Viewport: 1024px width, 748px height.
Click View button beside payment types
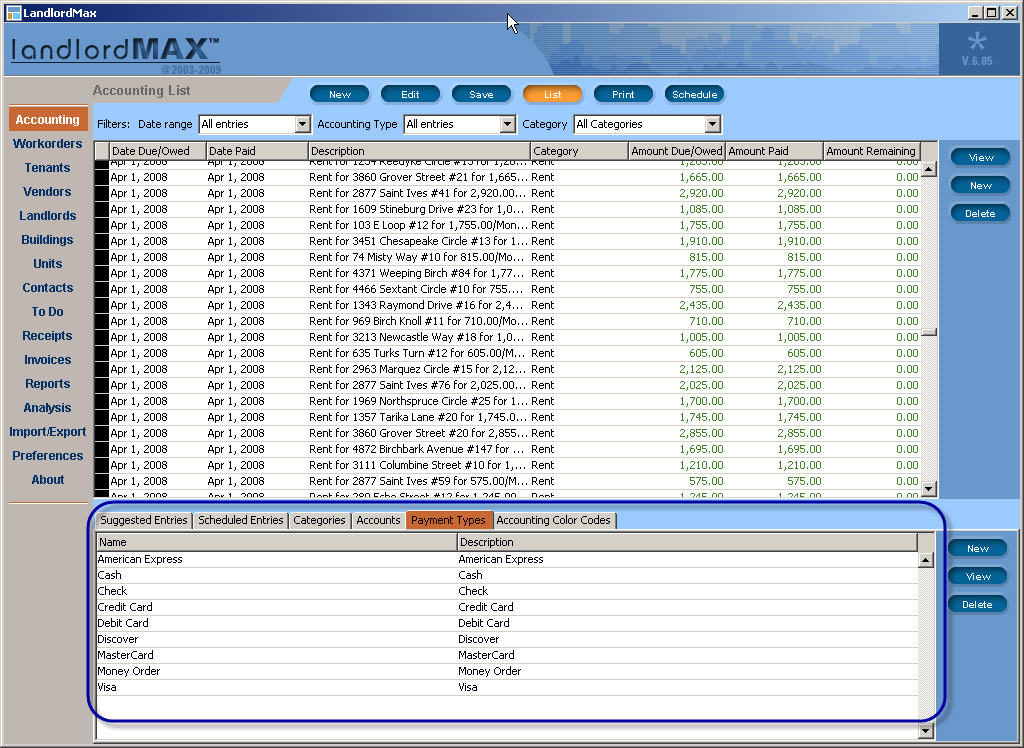coord(978,576)
